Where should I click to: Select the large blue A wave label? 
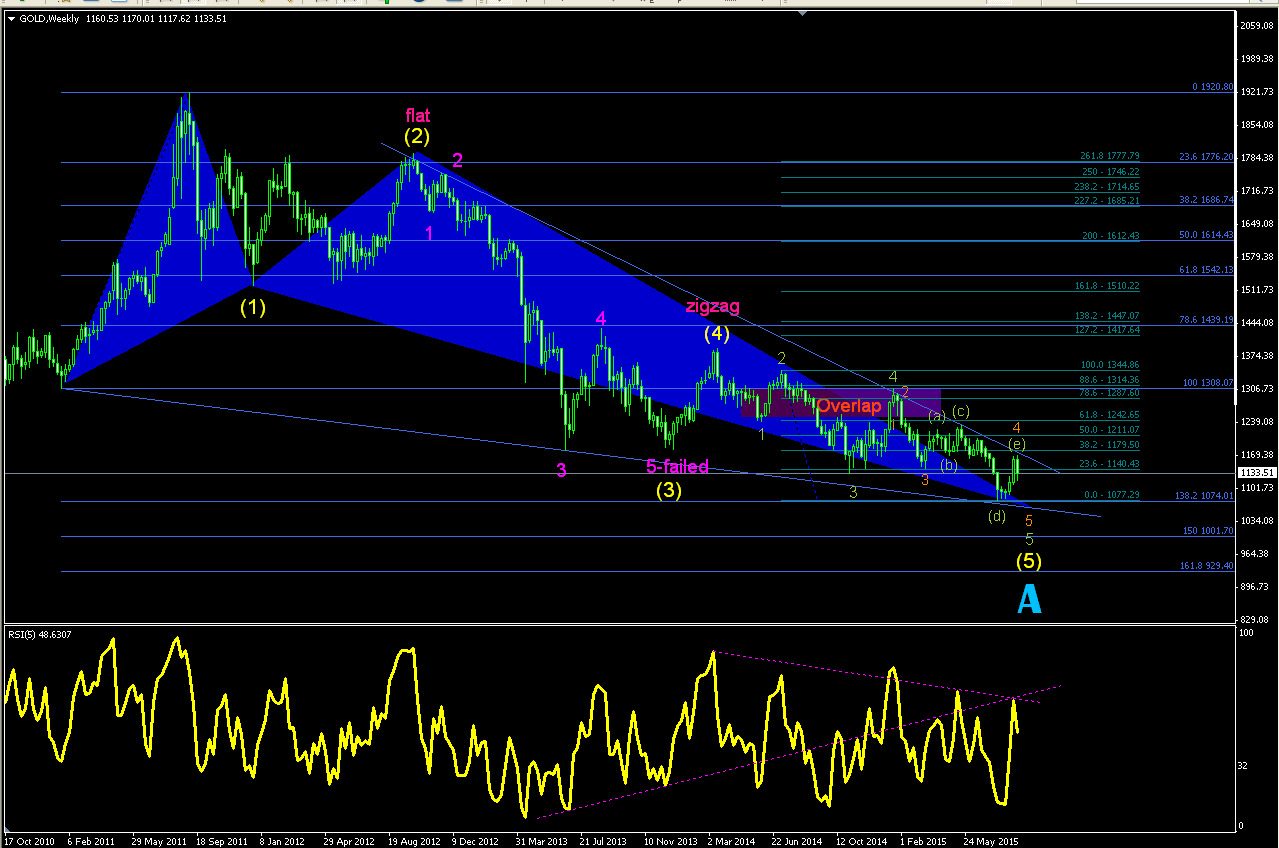tap(1030, 598)
